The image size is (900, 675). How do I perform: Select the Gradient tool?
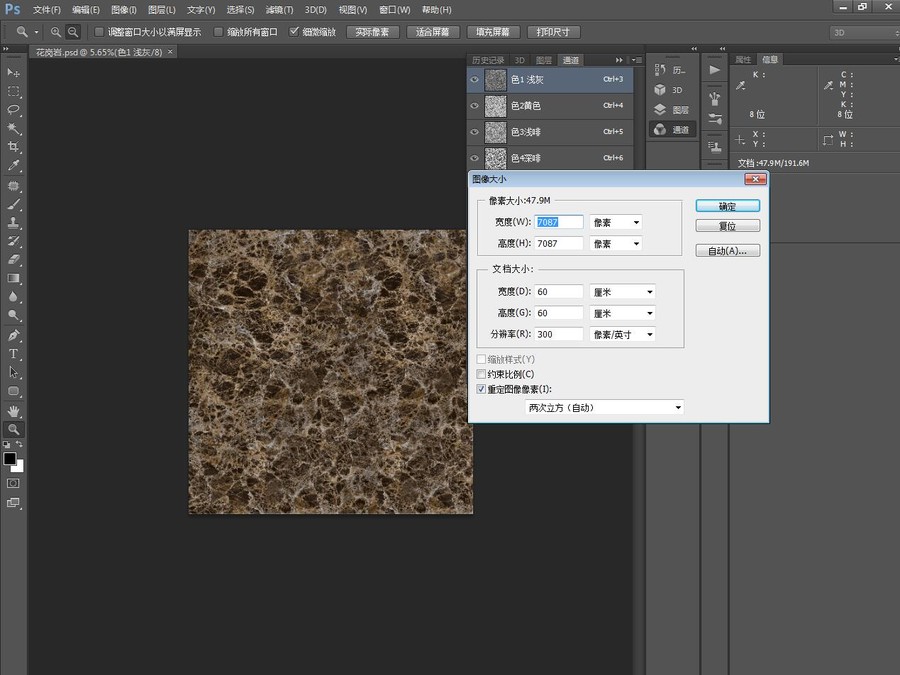coord(13,278)
